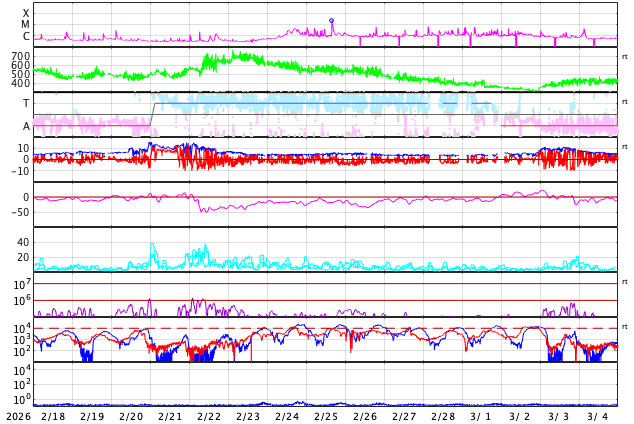Click the blue circle flare marker
The height and width of the screenshot is (424, 634).
331,20
